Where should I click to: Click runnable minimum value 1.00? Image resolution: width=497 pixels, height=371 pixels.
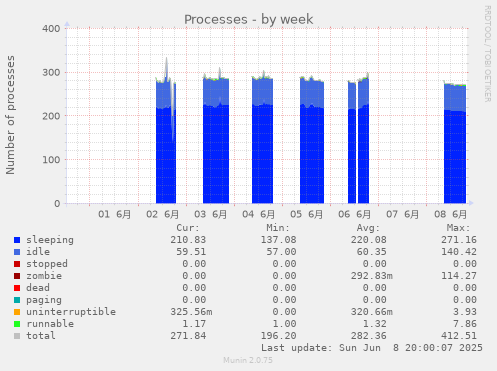point(284,324)
